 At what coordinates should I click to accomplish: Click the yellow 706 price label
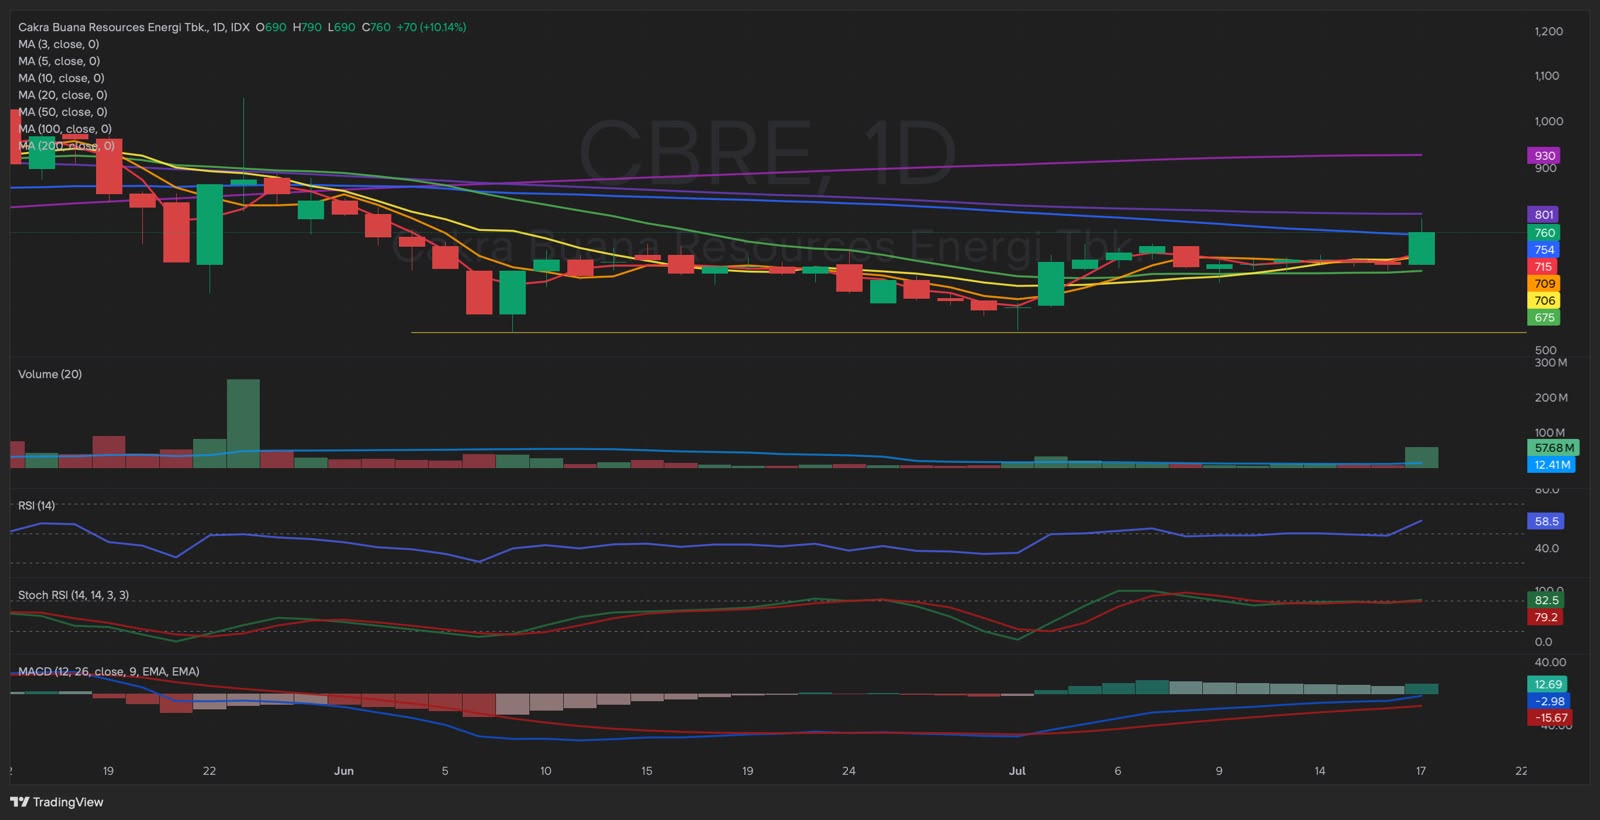coord(1545,301)
